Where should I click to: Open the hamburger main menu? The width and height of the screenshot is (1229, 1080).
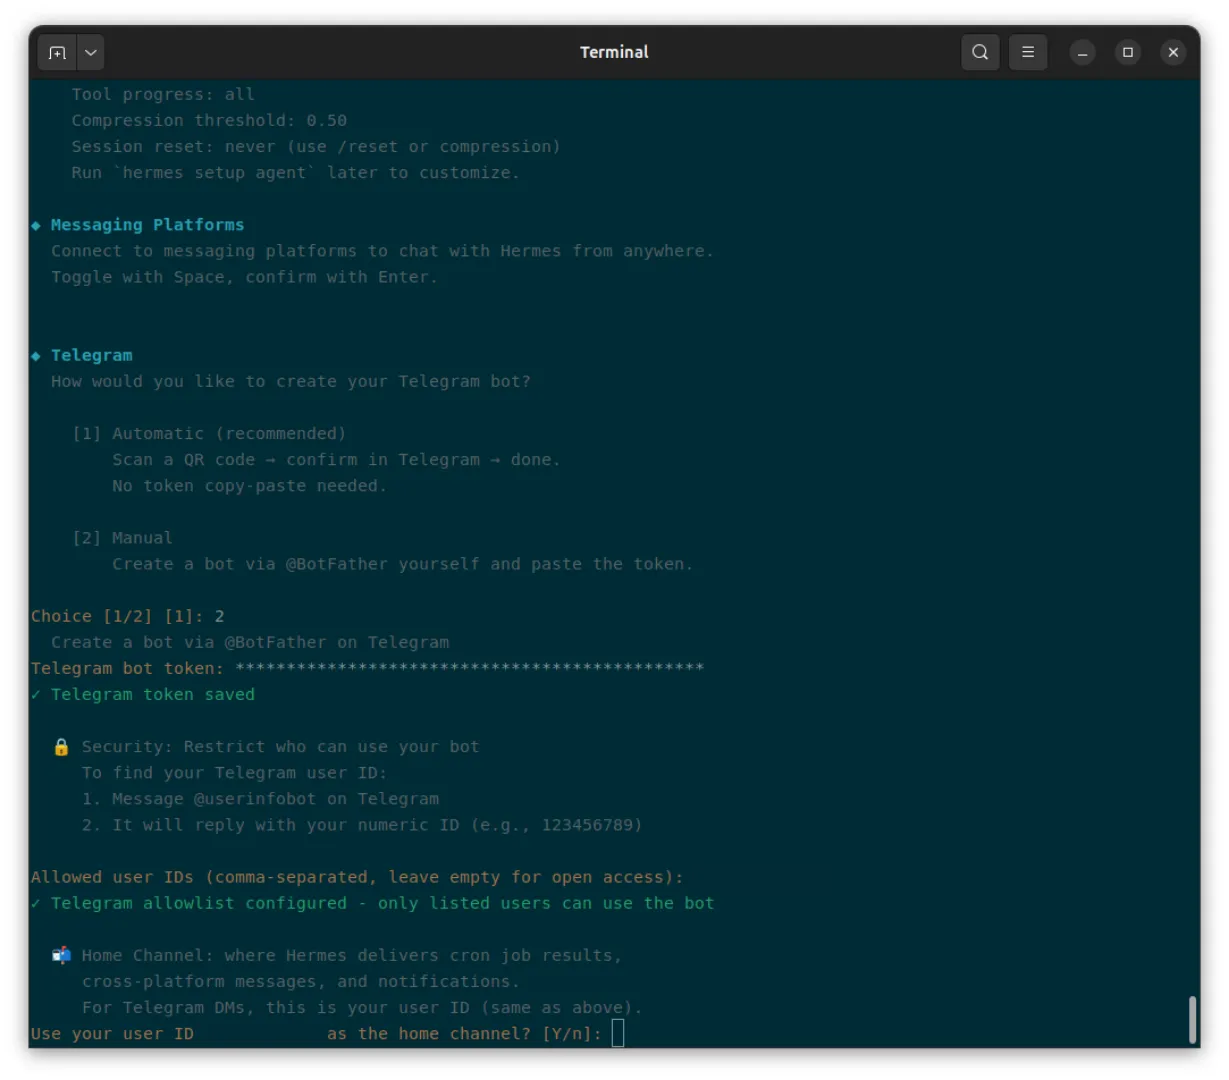pyautogui.click(x=1028, y=52)
